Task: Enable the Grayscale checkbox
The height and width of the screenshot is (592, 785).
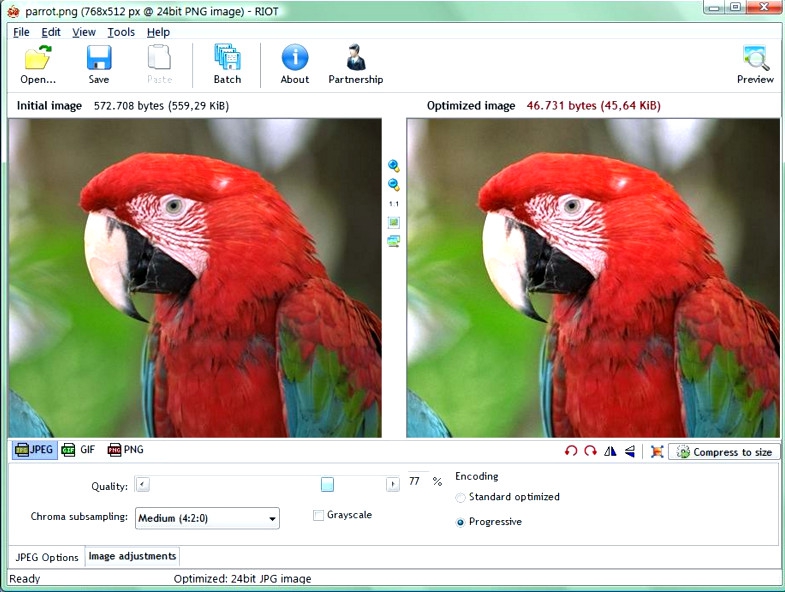Action: point(318,516)
